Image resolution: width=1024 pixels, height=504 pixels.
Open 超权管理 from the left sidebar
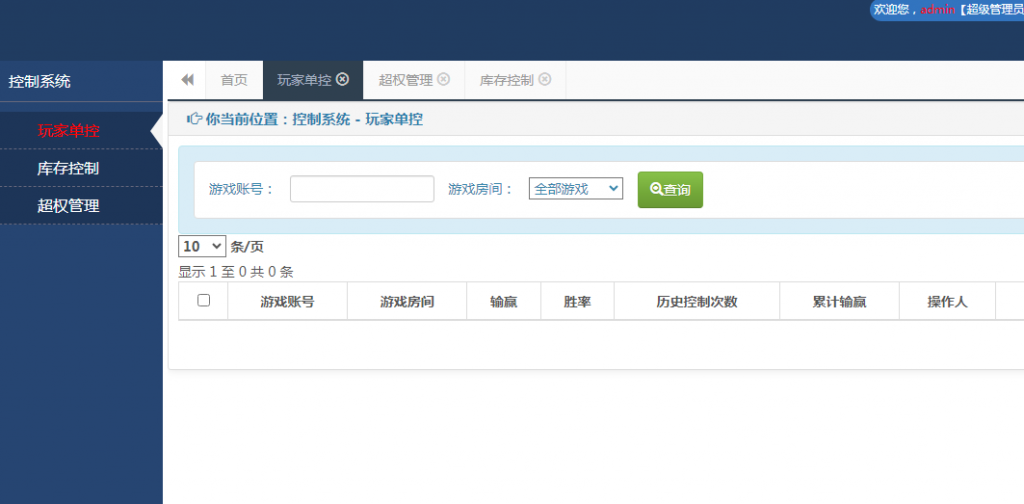click(68, 206)
